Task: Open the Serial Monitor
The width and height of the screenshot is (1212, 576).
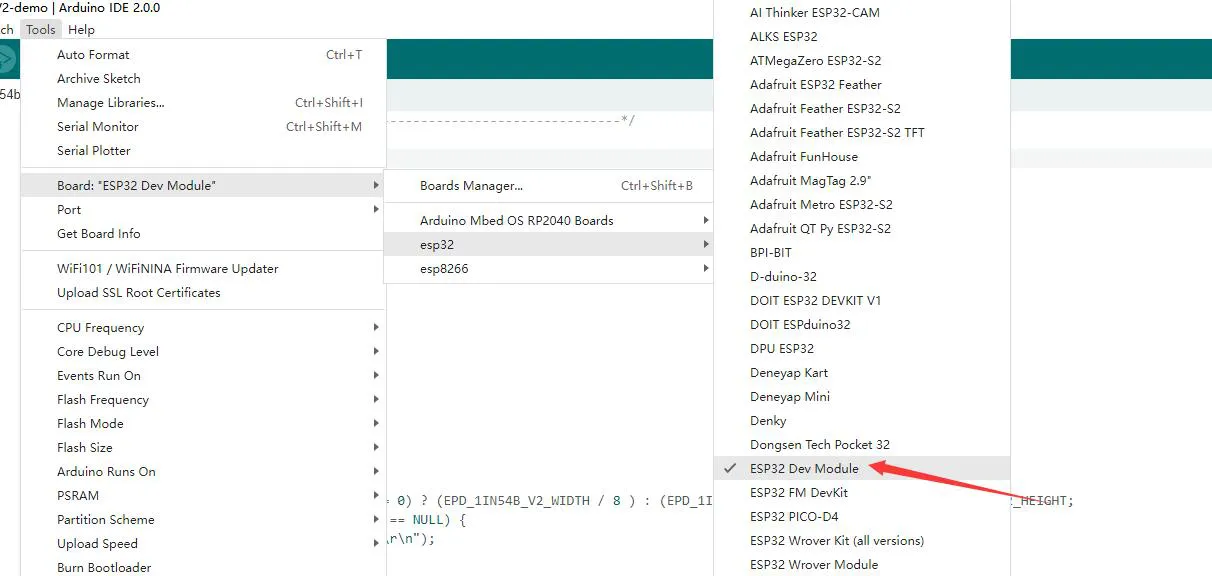Action: coord(203,127)
